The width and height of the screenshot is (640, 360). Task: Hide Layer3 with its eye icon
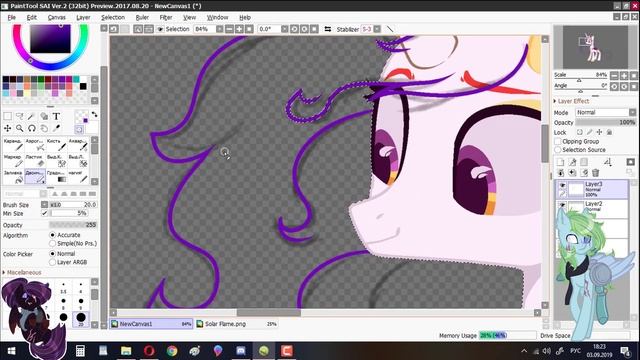click(x=562, y=185)
